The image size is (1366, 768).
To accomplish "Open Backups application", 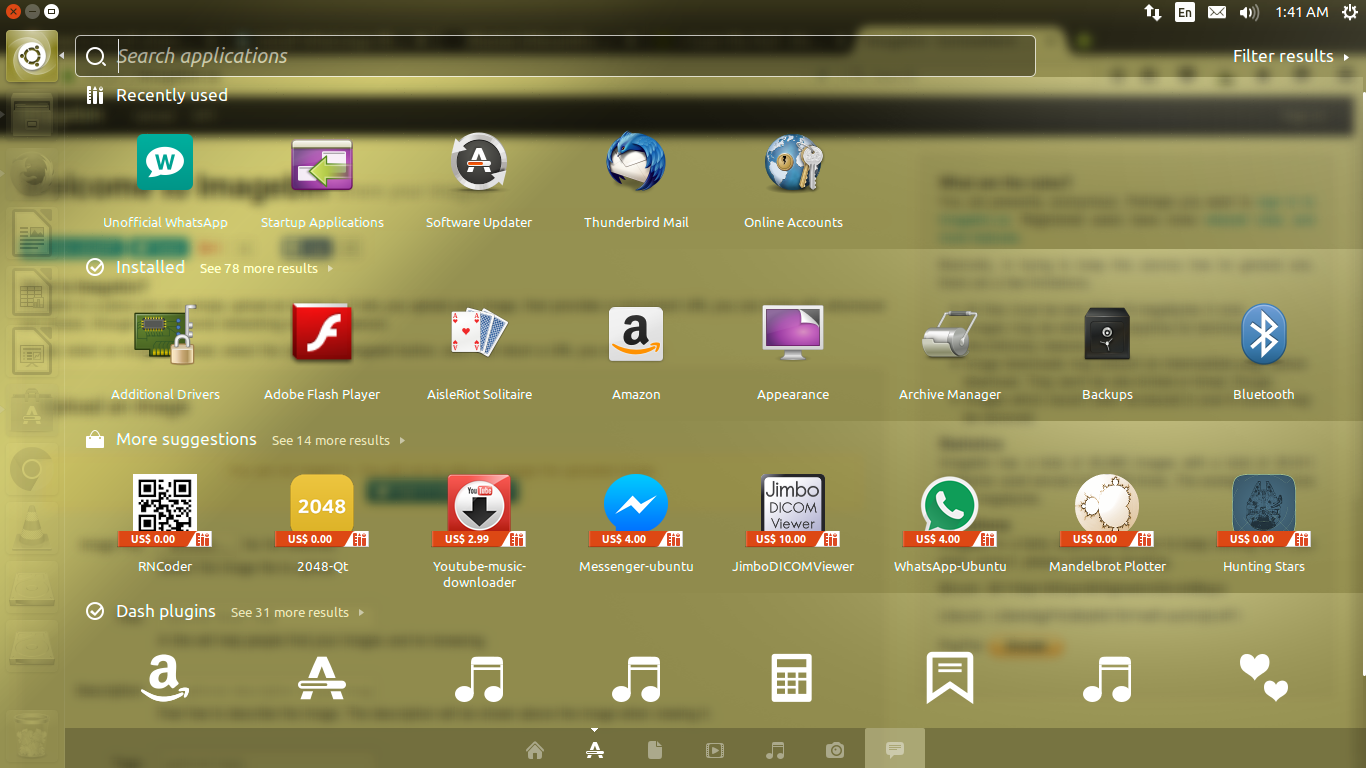I will pyautogui.click(x=1107, y=352).
